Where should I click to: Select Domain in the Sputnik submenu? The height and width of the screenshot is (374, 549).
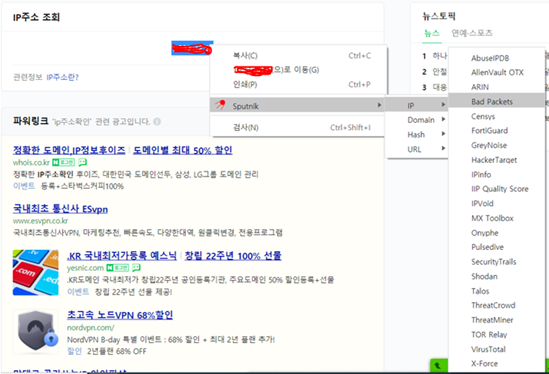(416, 120)
